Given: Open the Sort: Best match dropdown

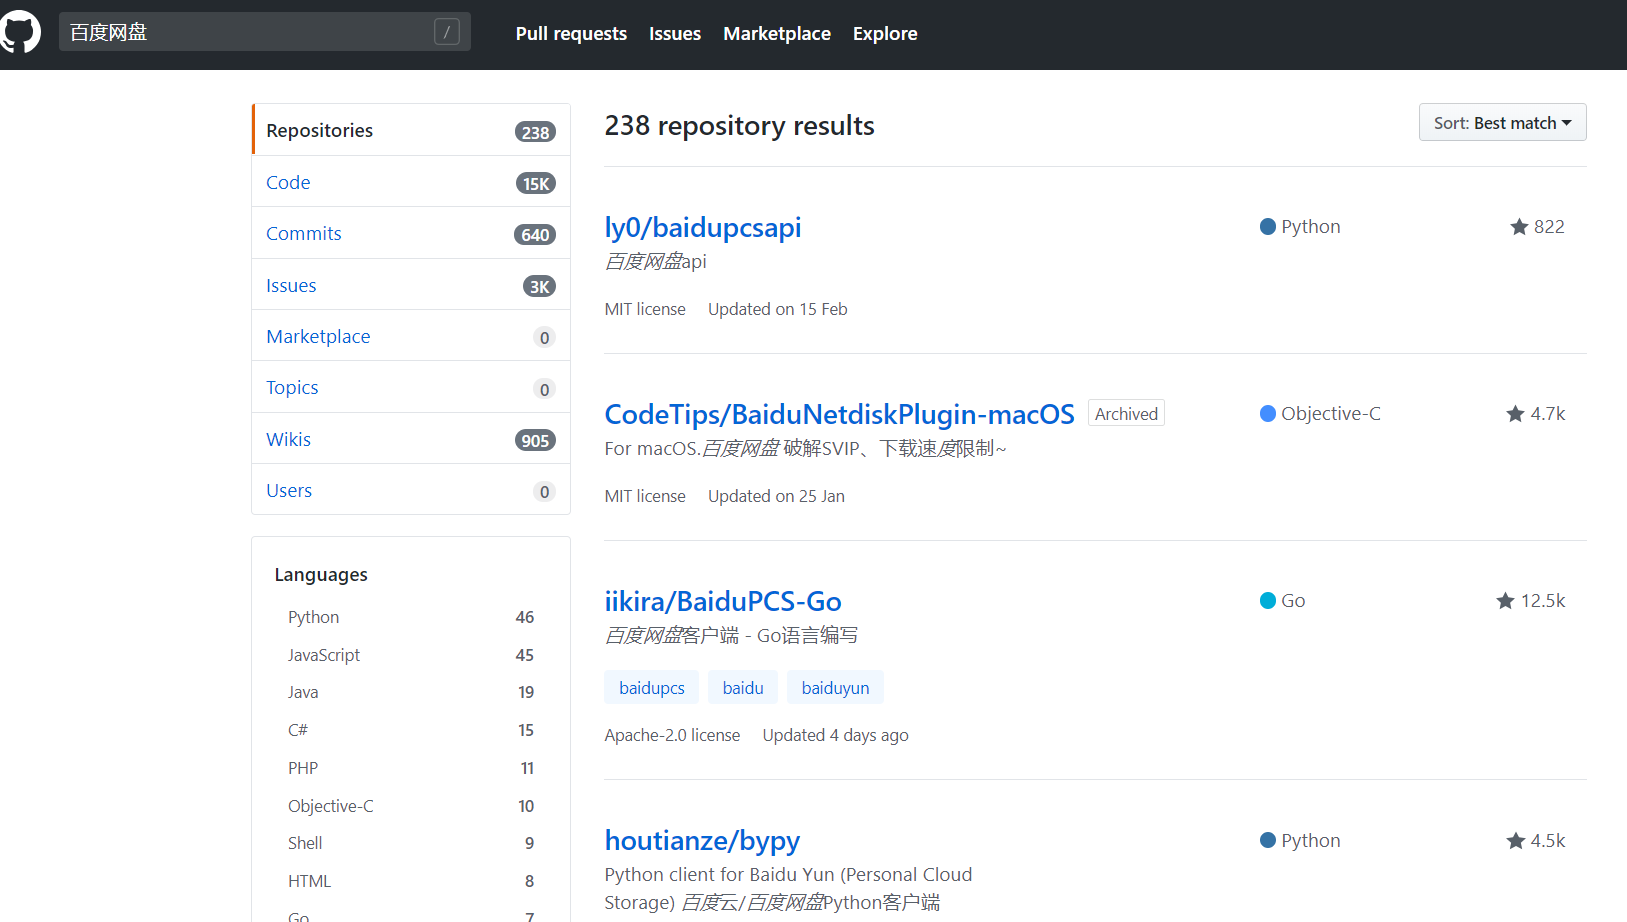Looking at the screenshot, I should [x=1502, y=123].
